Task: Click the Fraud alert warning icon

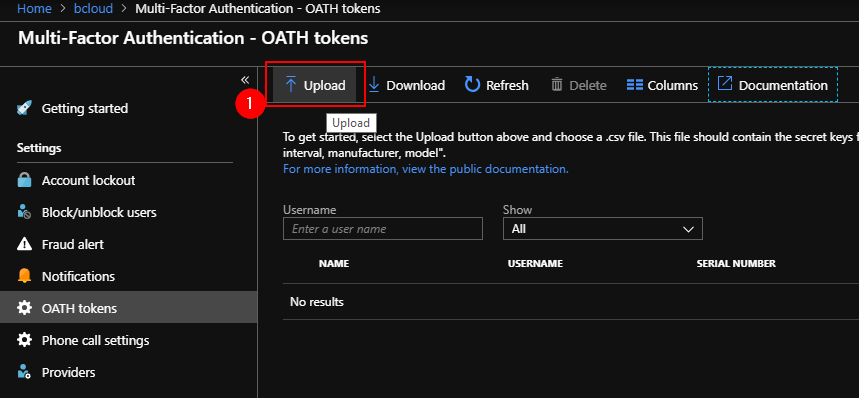Action: 25,244
